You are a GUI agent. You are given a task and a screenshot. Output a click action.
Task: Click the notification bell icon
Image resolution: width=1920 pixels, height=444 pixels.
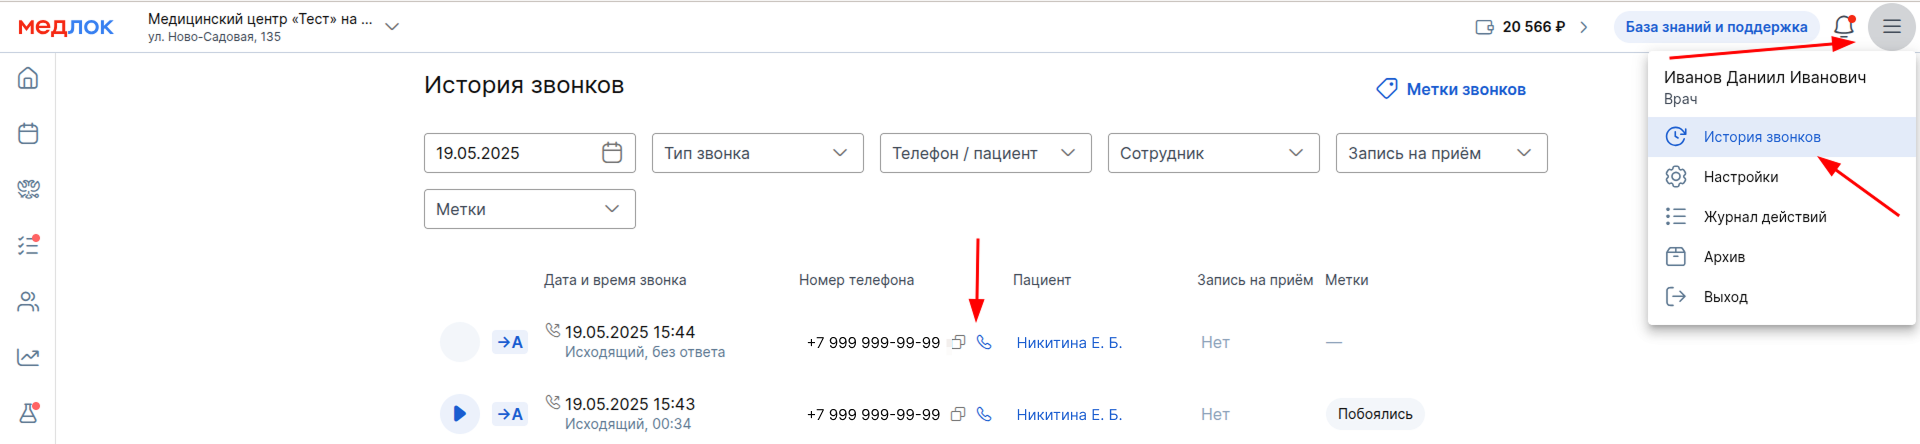pos(1844,26)
